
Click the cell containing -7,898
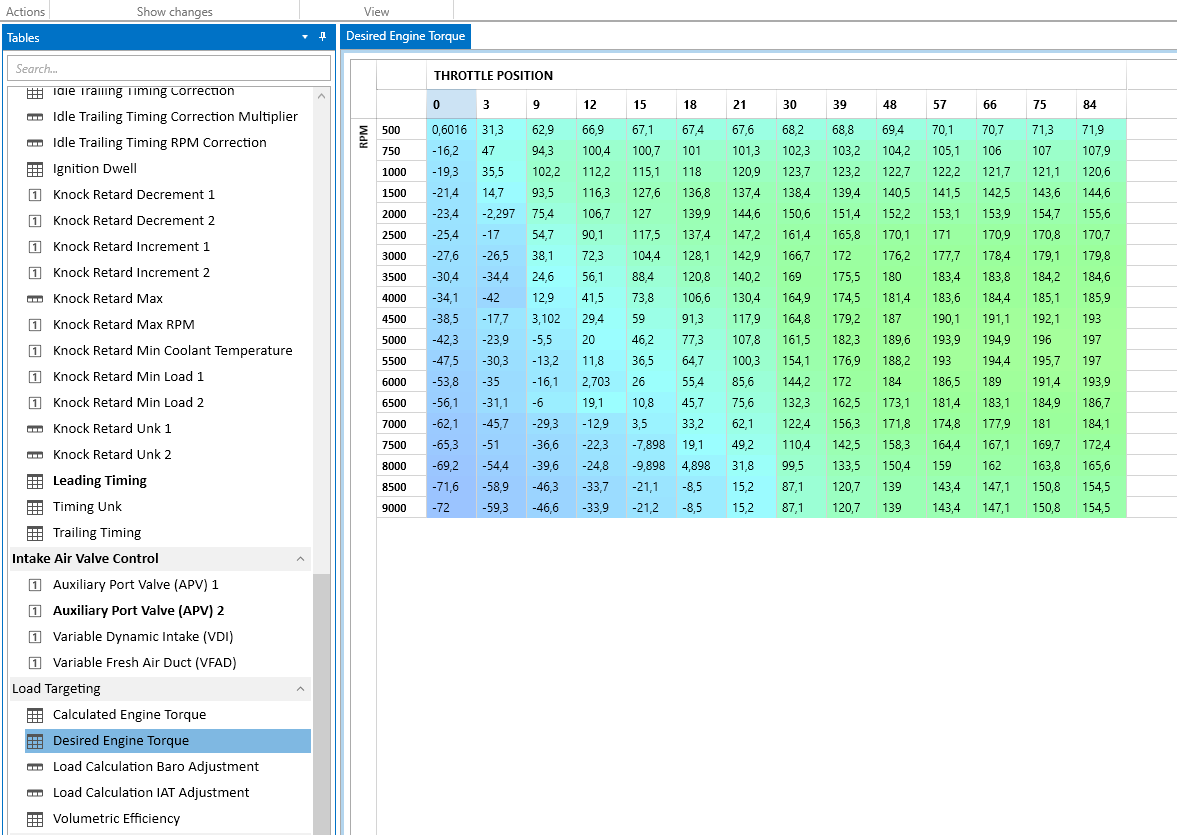point(652,445)
